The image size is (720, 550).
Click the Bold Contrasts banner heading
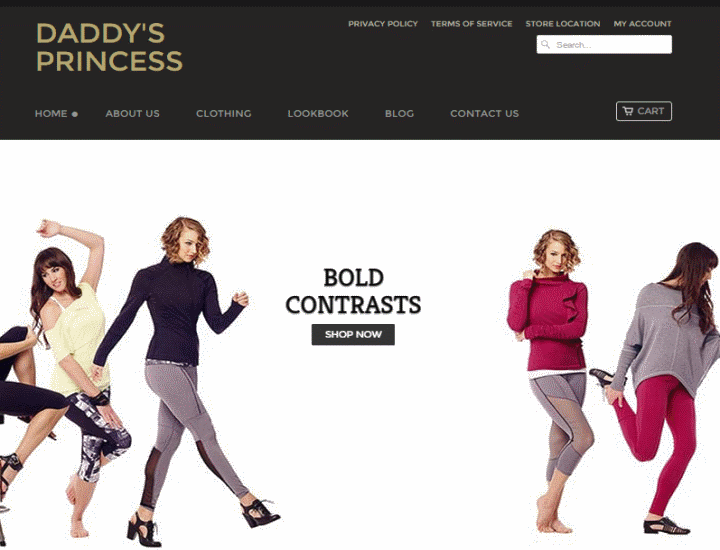(x=353, y=291)
